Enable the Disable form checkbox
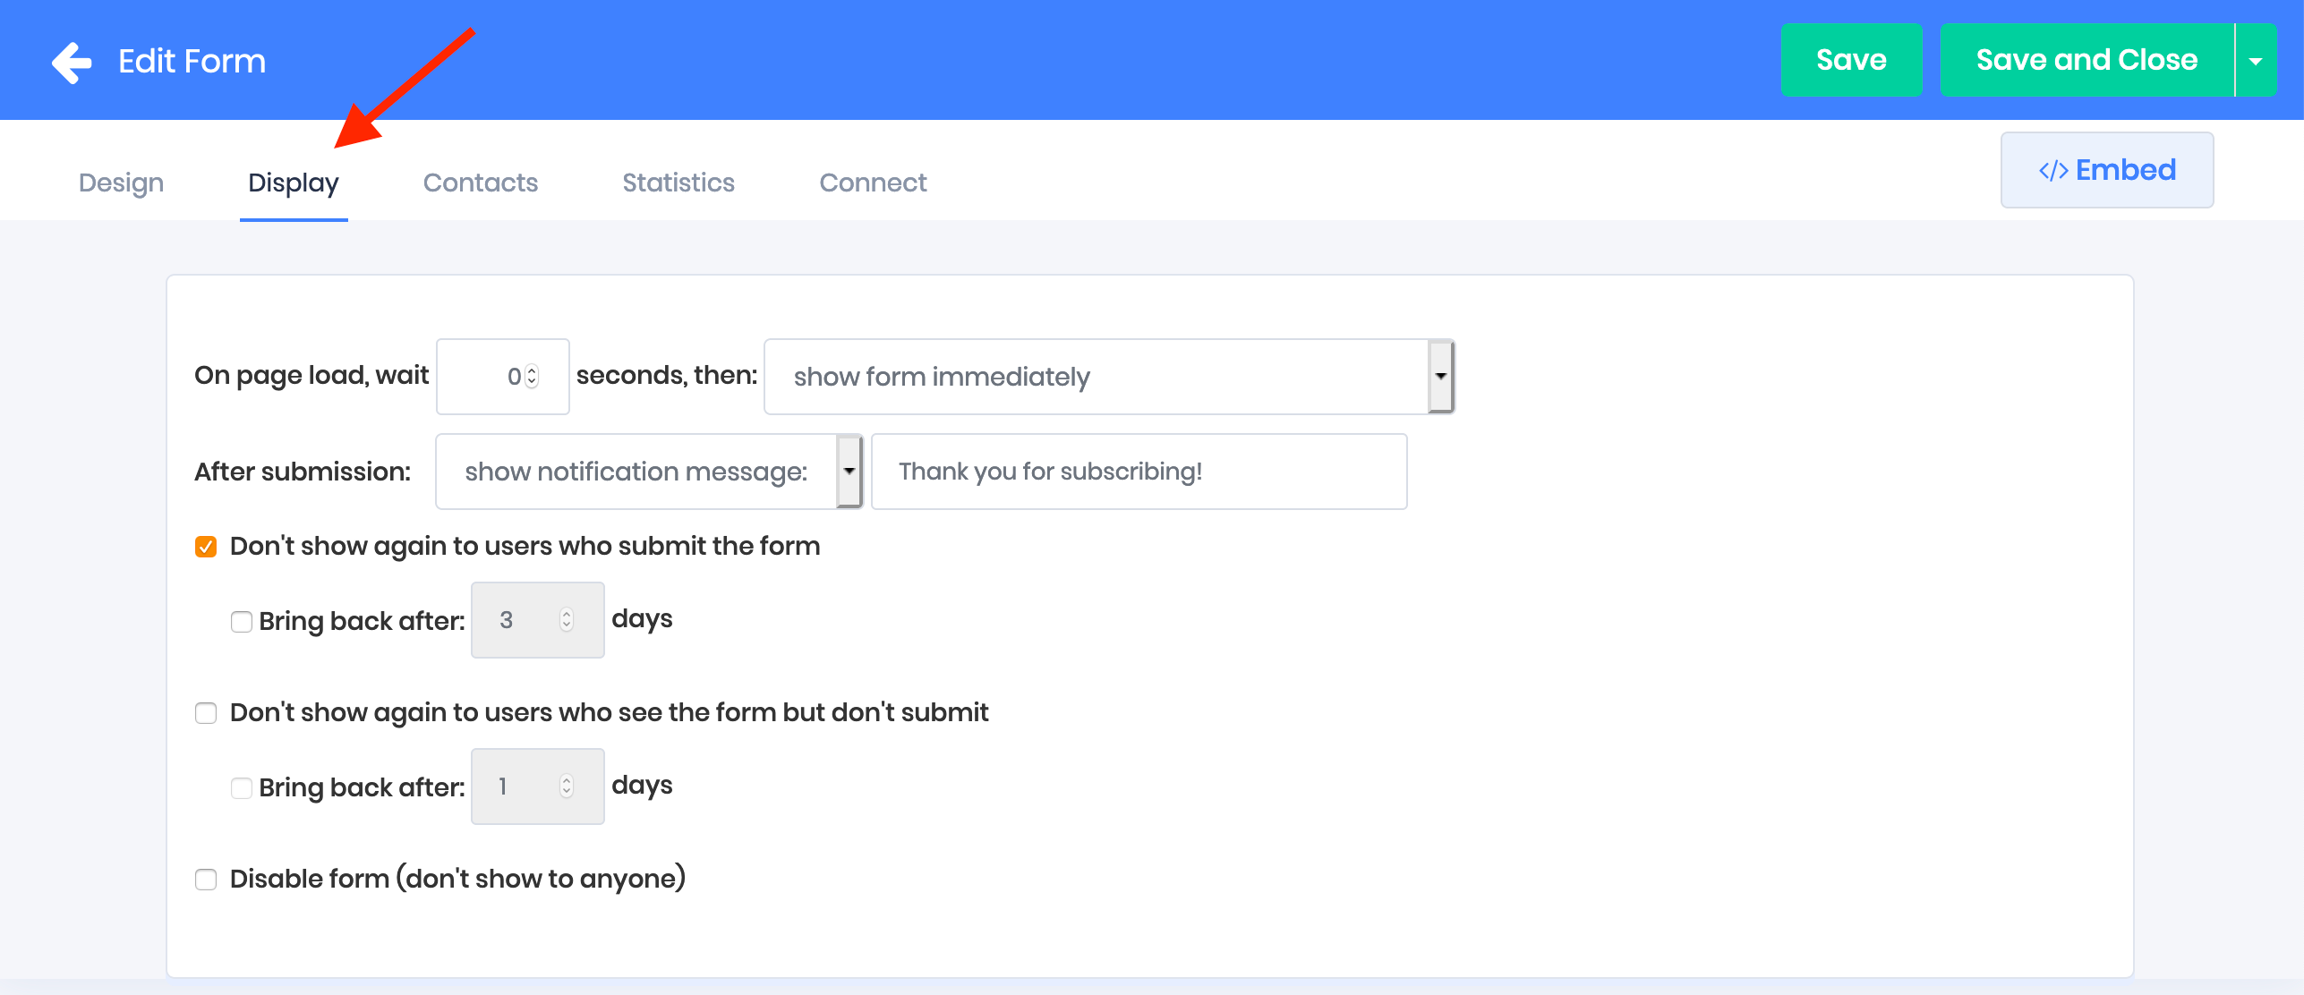This screenshot has width=2304, height=995. pyautogui.click(x=206, y=879)
